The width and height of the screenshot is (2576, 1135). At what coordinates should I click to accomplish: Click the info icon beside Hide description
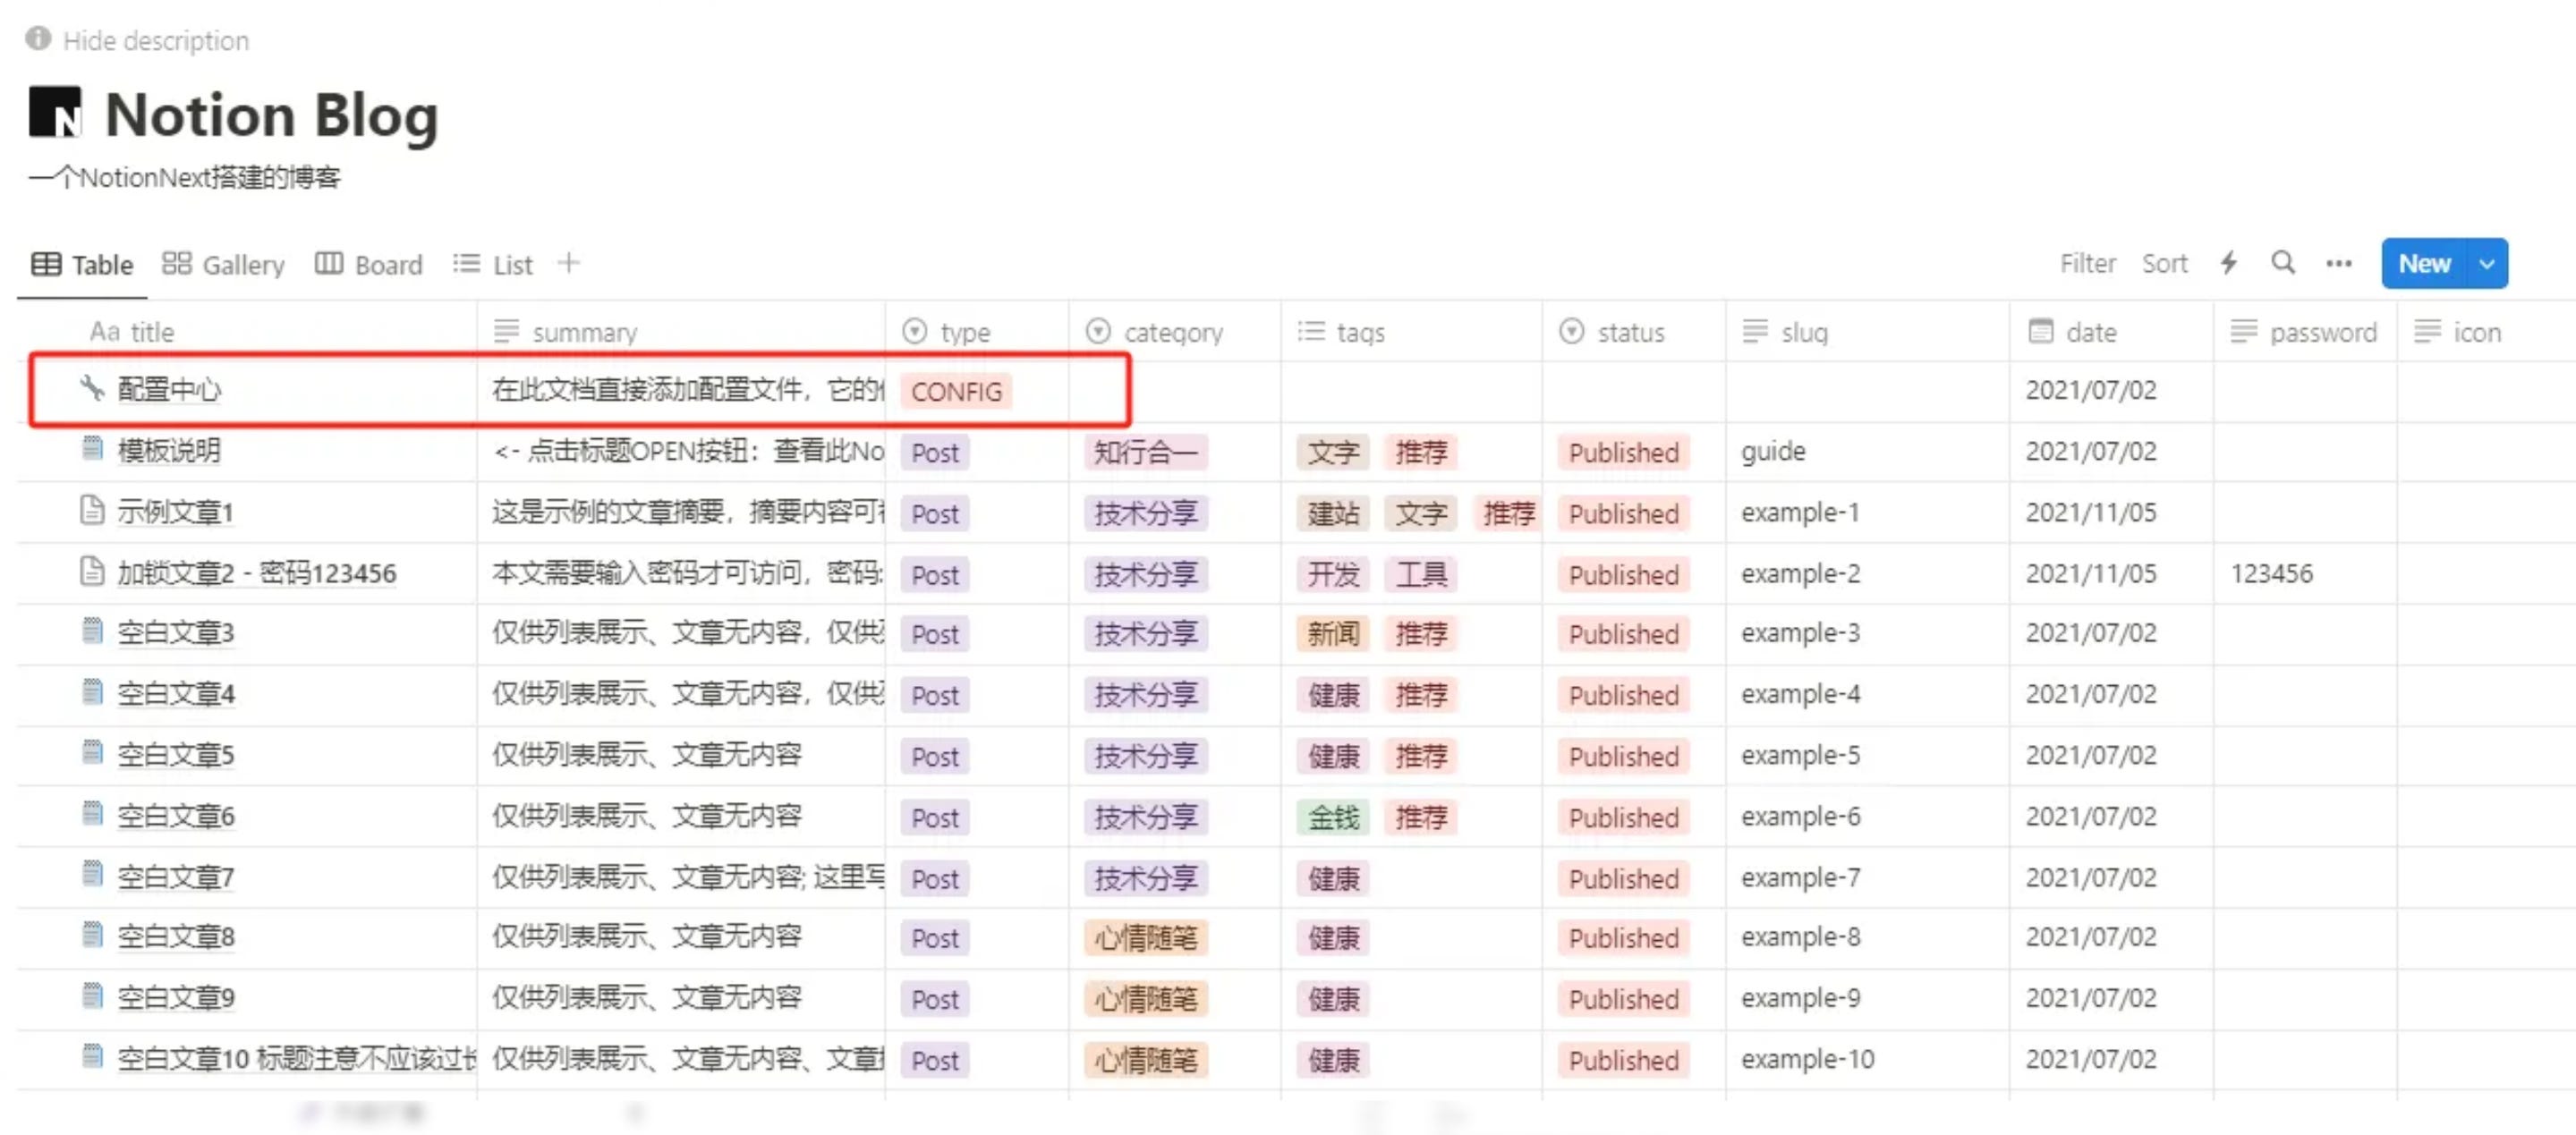click(38, 39)
